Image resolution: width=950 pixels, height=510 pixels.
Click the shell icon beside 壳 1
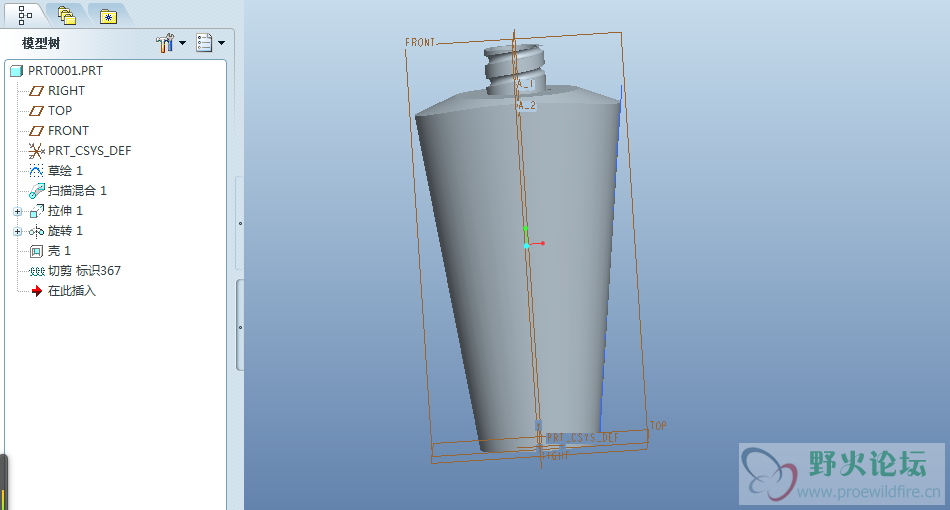[36, 251]
